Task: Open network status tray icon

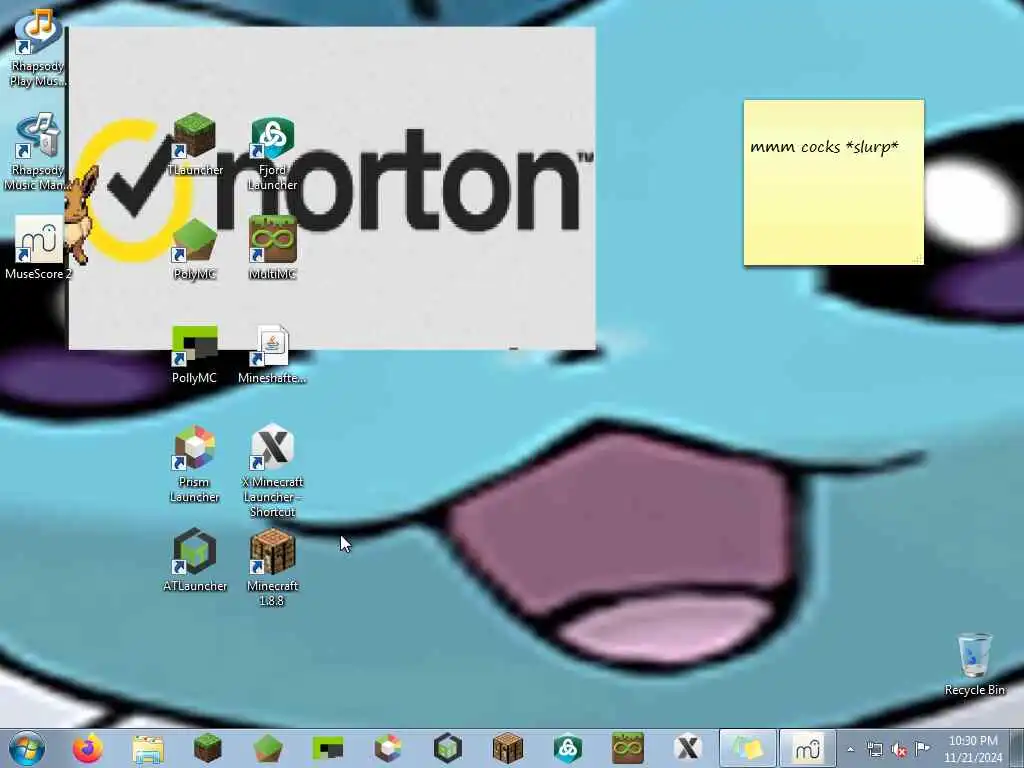Action: coord(874,750)
